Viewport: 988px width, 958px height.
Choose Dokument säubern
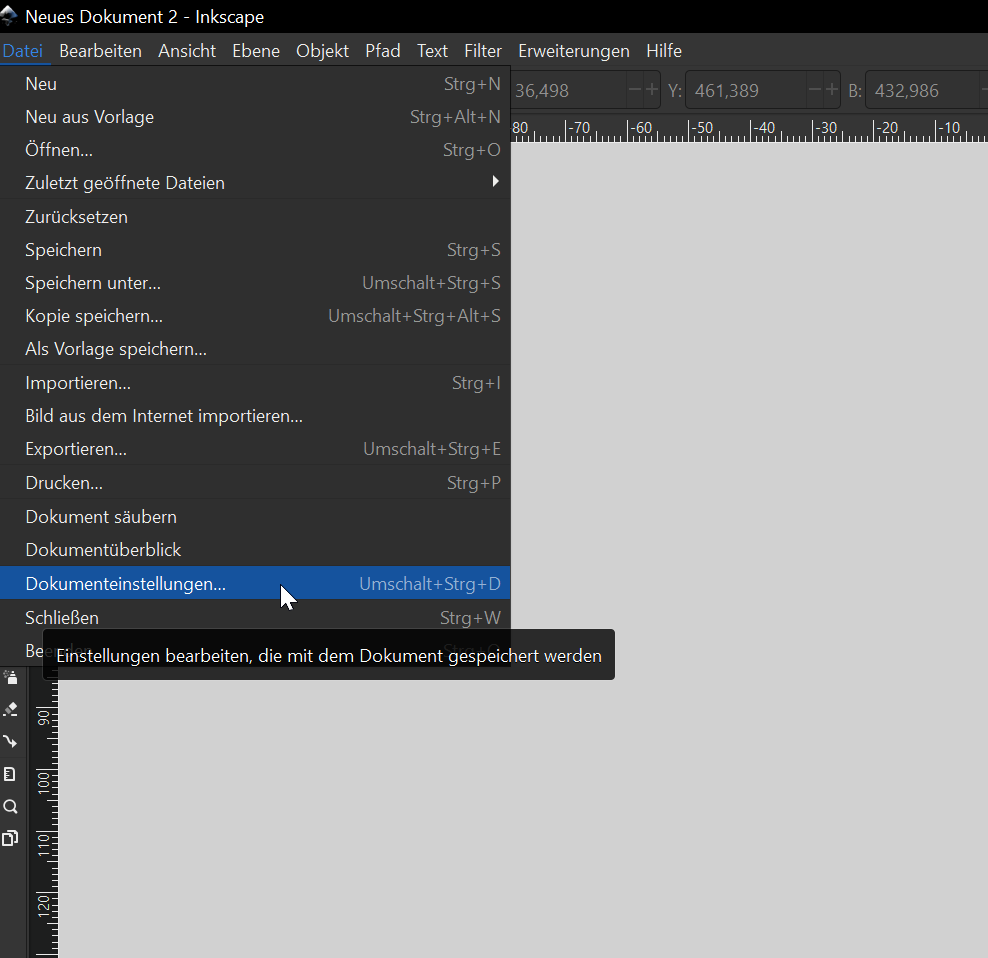[255, 517]
